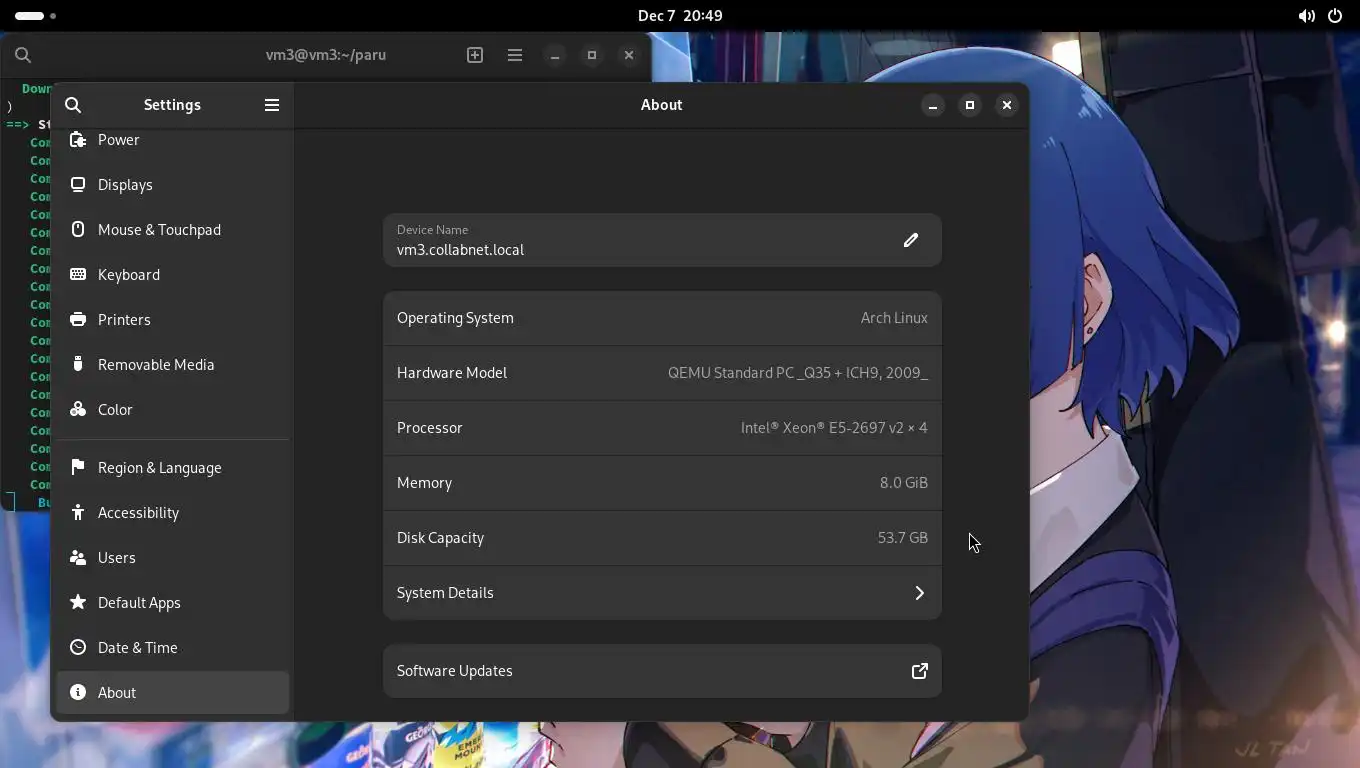Select Printers in the sidebar
This screenshot has height=768, width=1360.
coord(173,320)
